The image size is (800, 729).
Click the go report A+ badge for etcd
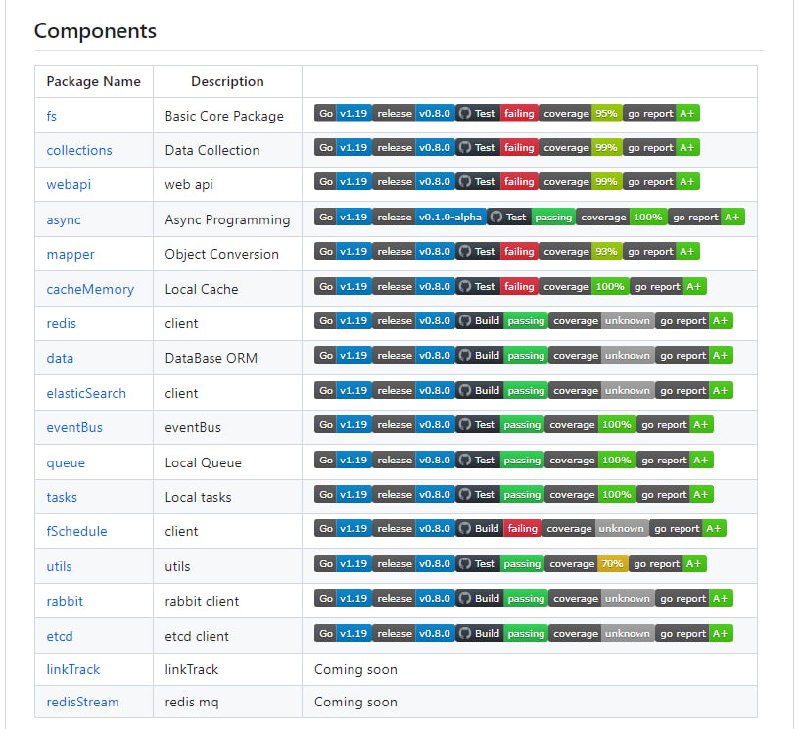point(693,633)
